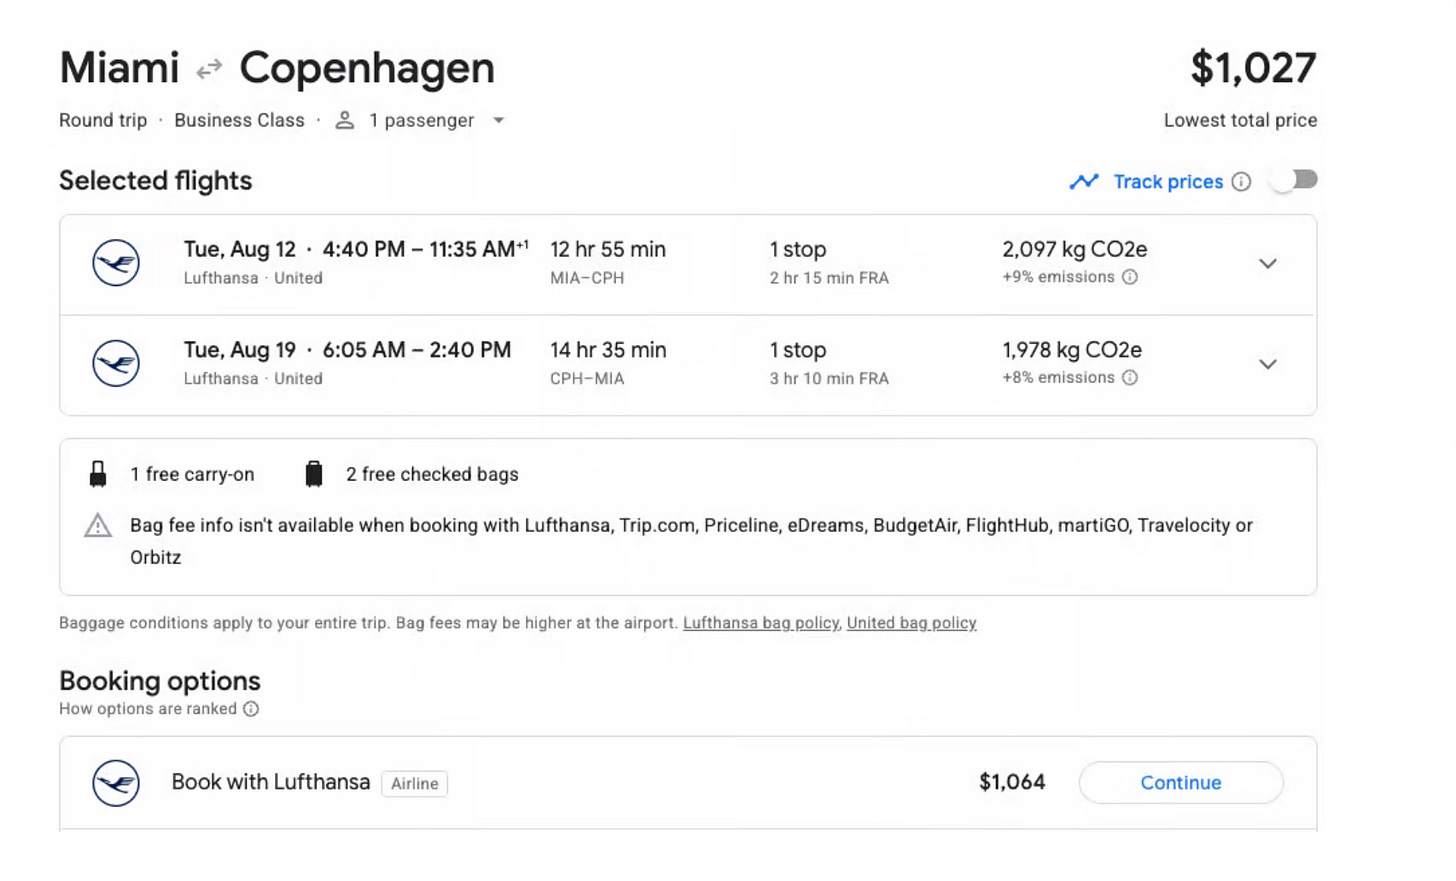Click the 'Book with Lufthansa' text

tap(271, 782)
